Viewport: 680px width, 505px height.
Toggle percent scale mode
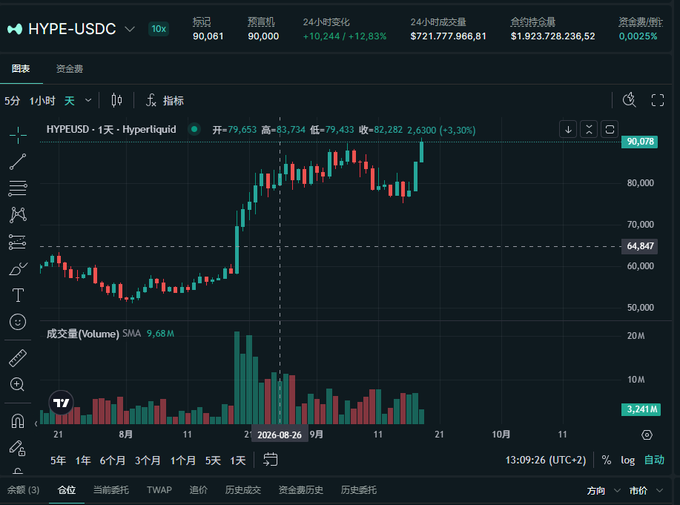point(606,460)
